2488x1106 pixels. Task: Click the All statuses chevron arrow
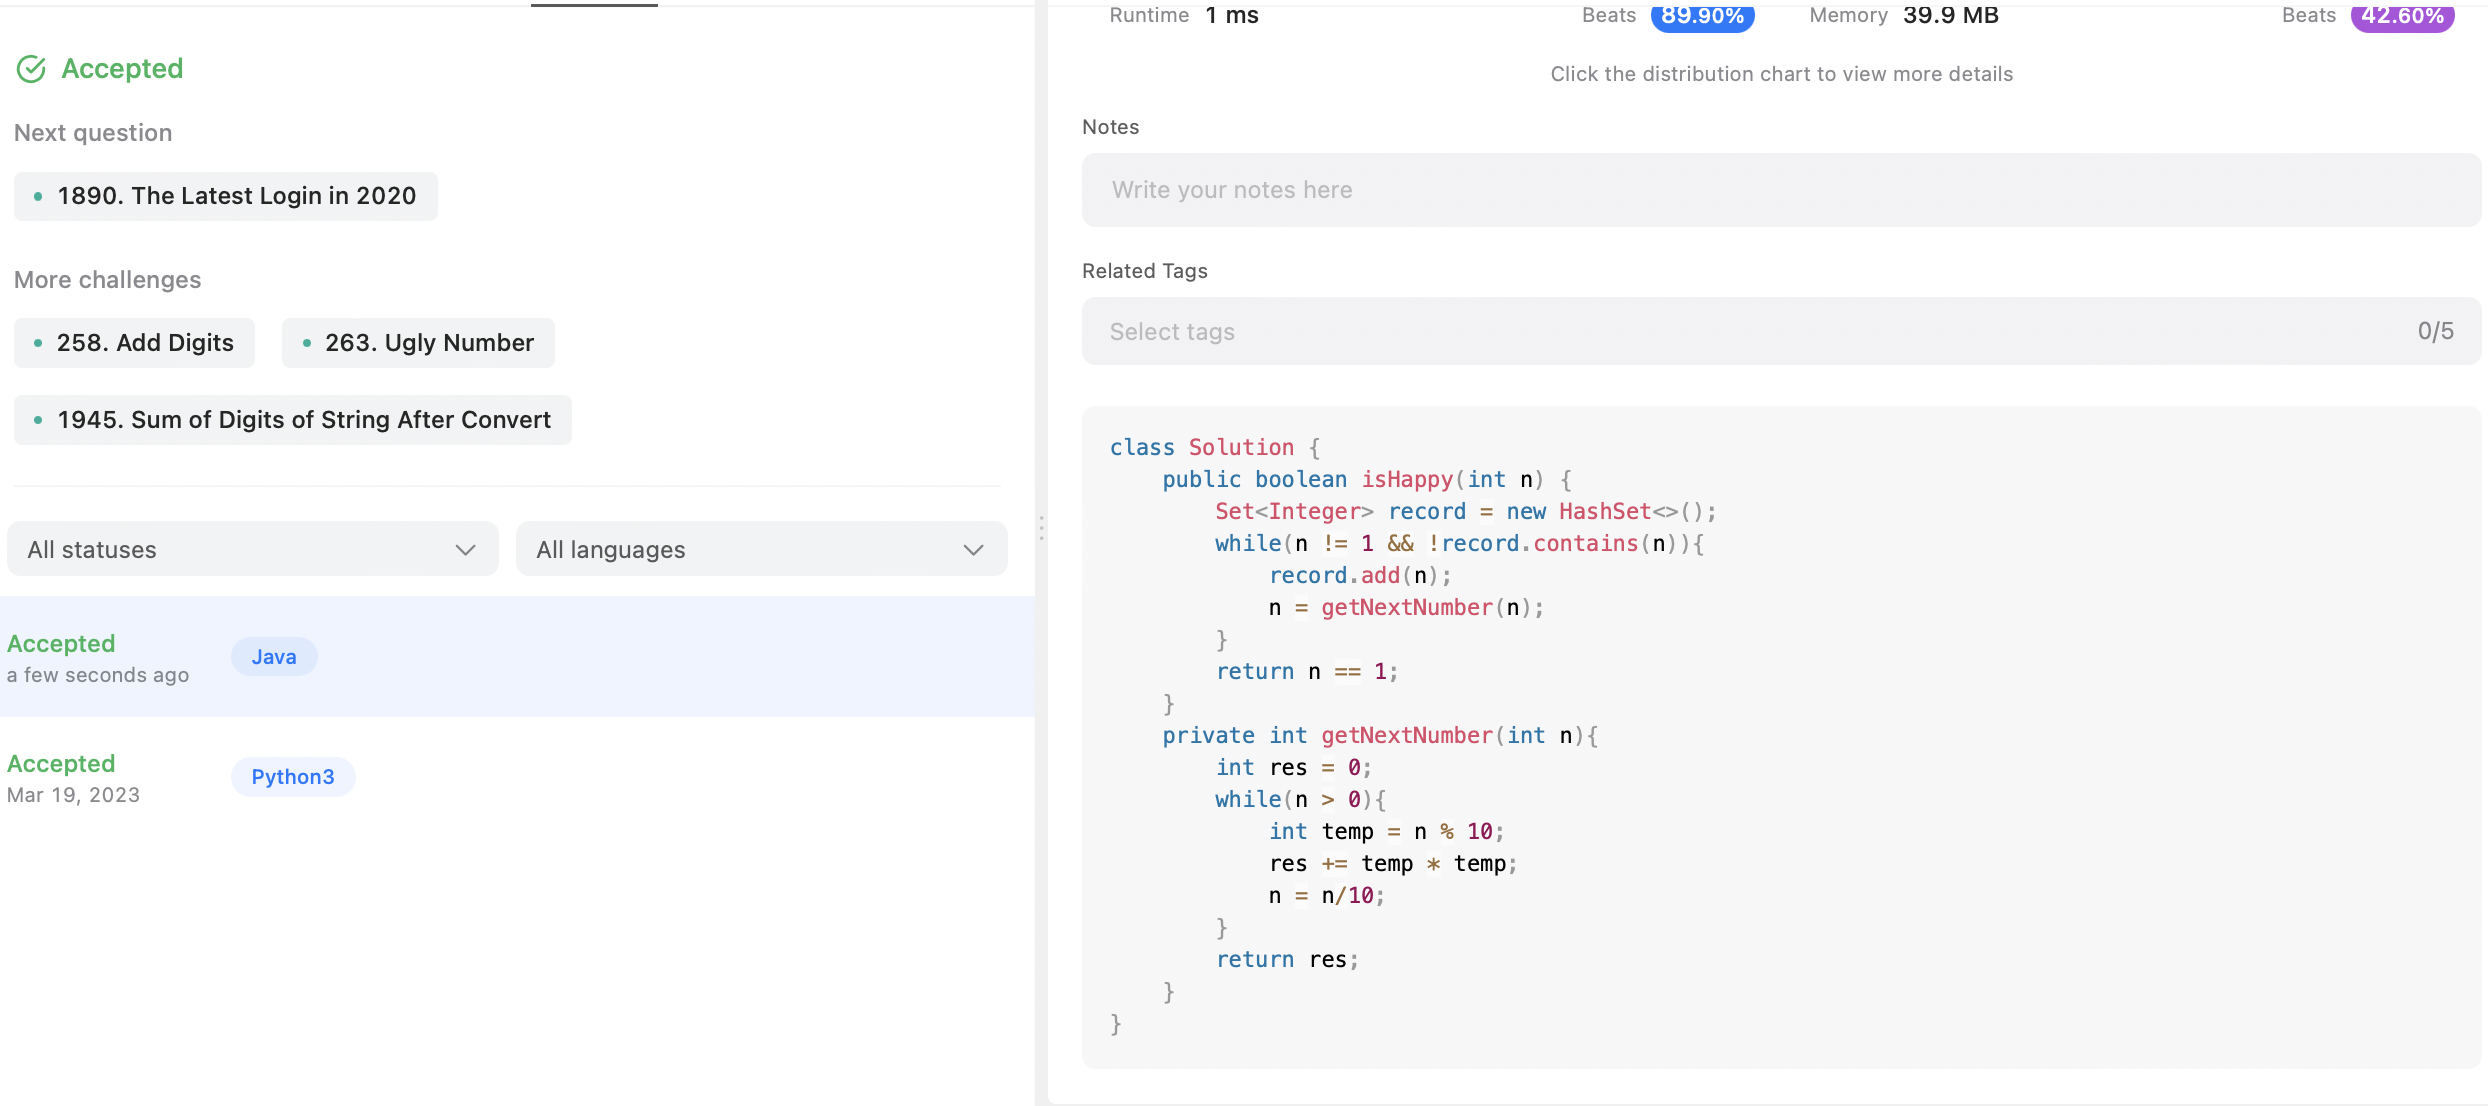465,550
